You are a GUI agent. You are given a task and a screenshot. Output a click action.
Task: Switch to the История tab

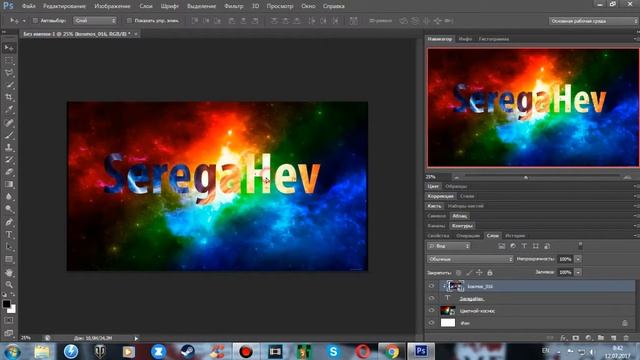pyautogui.click(x=515, y=236)
